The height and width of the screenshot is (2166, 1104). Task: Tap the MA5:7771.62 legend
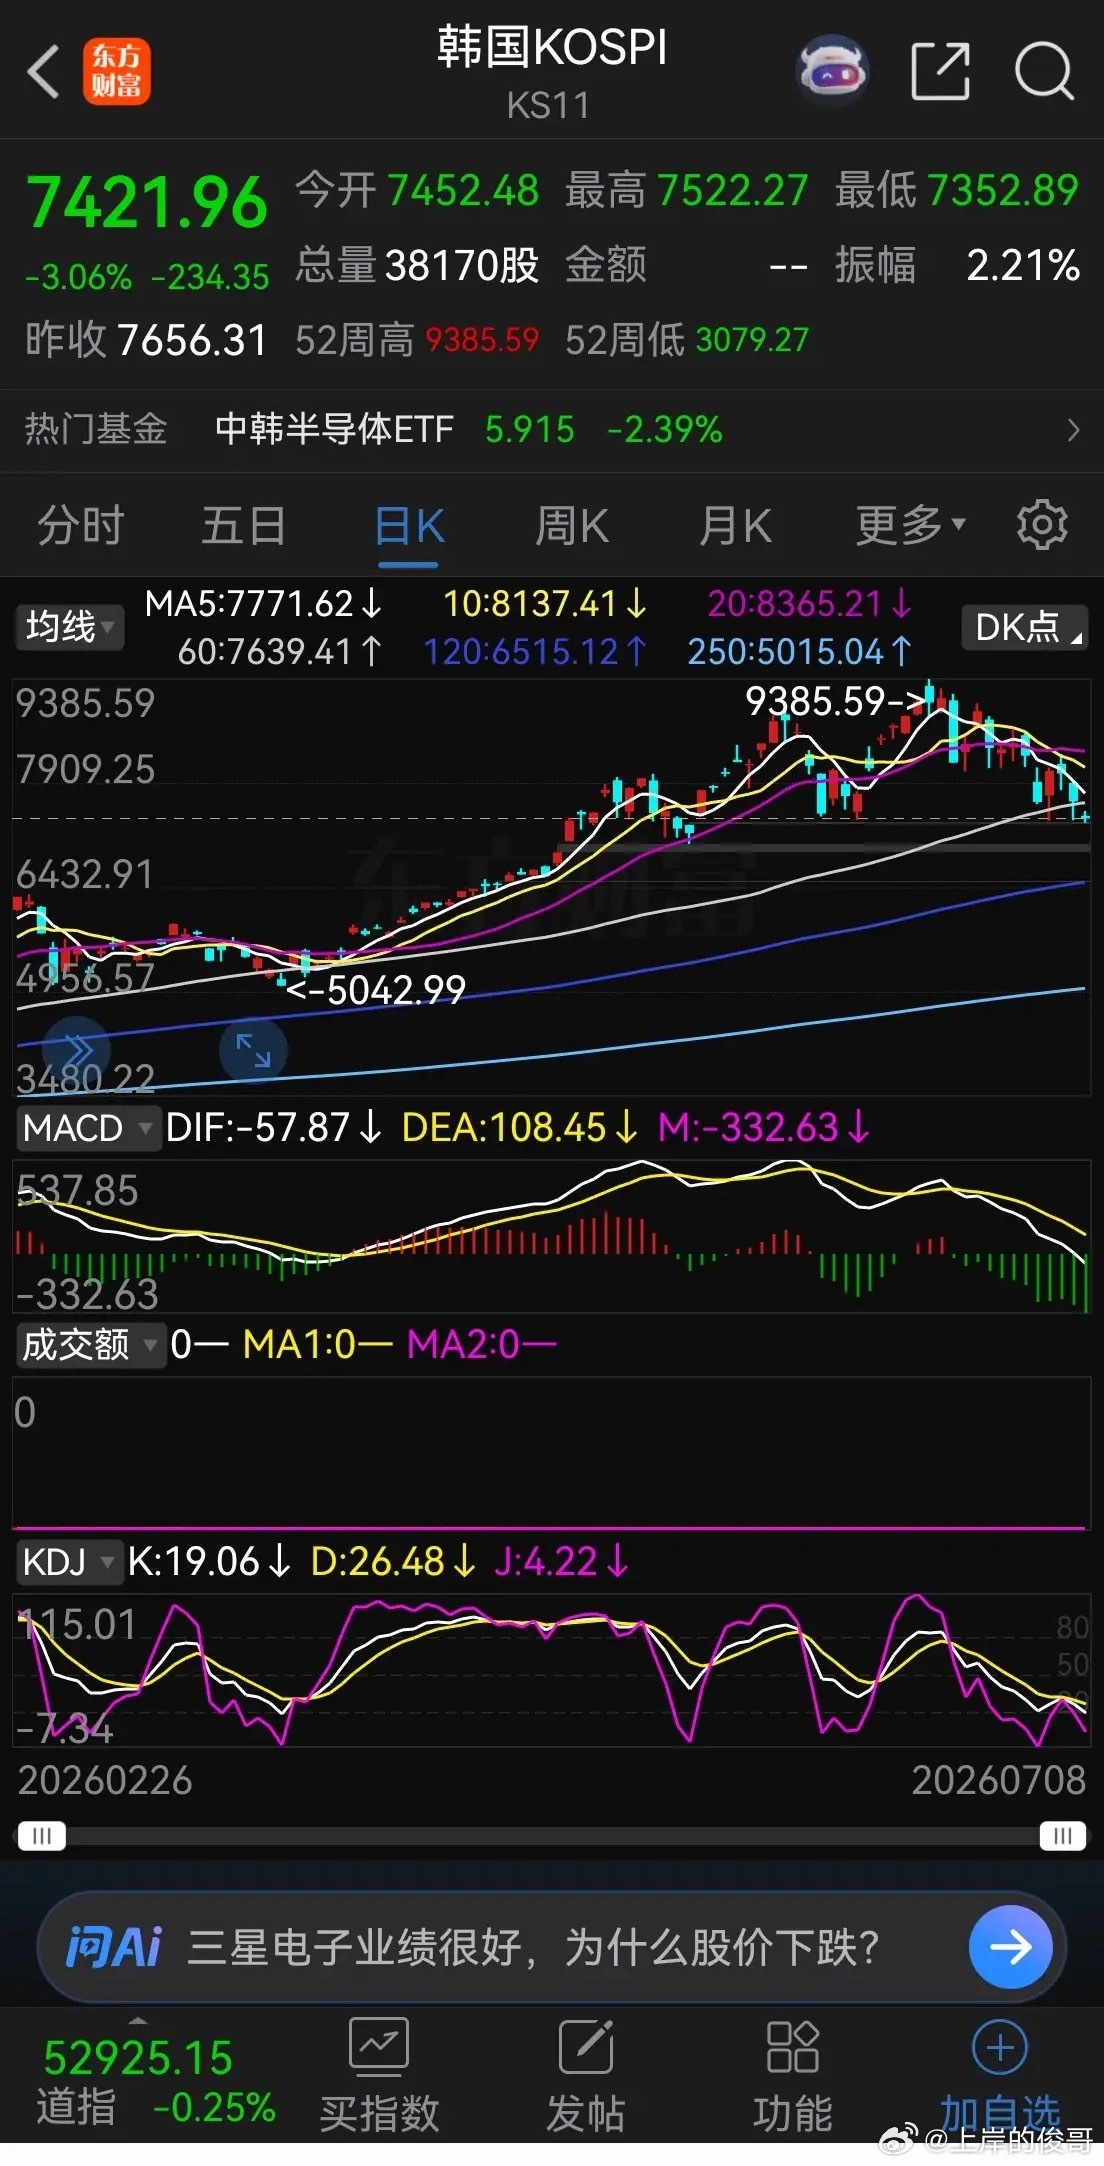263,604
